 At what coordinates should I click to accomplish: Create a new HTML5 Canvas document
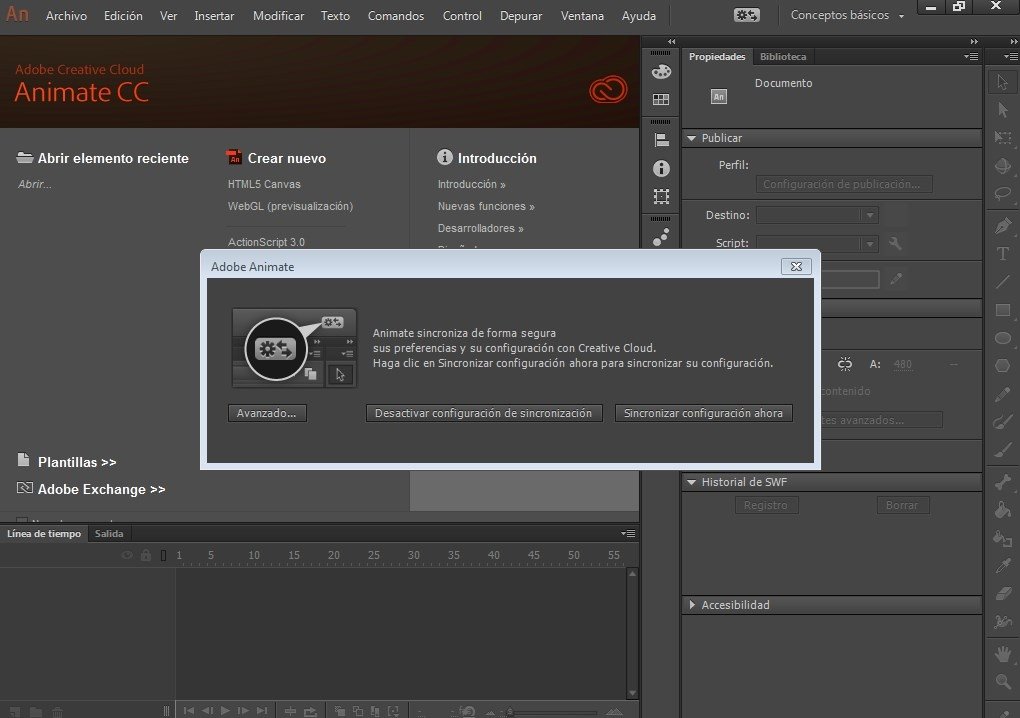coord(264,184)
